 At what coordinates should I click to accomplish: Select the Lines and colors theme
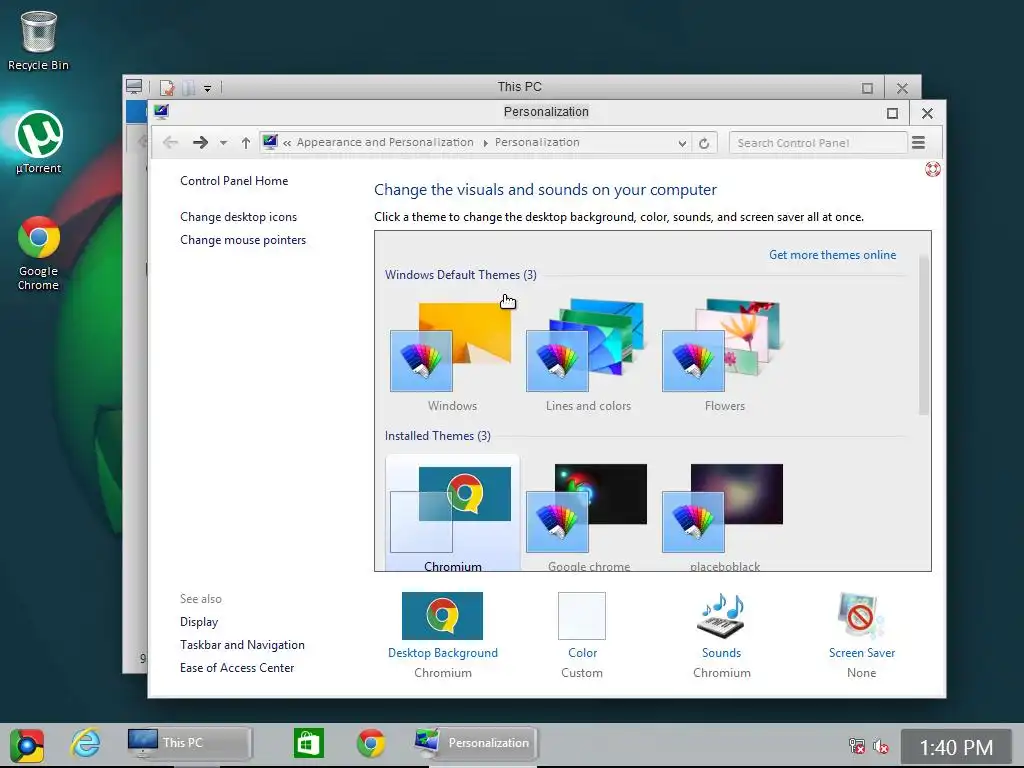588,355
